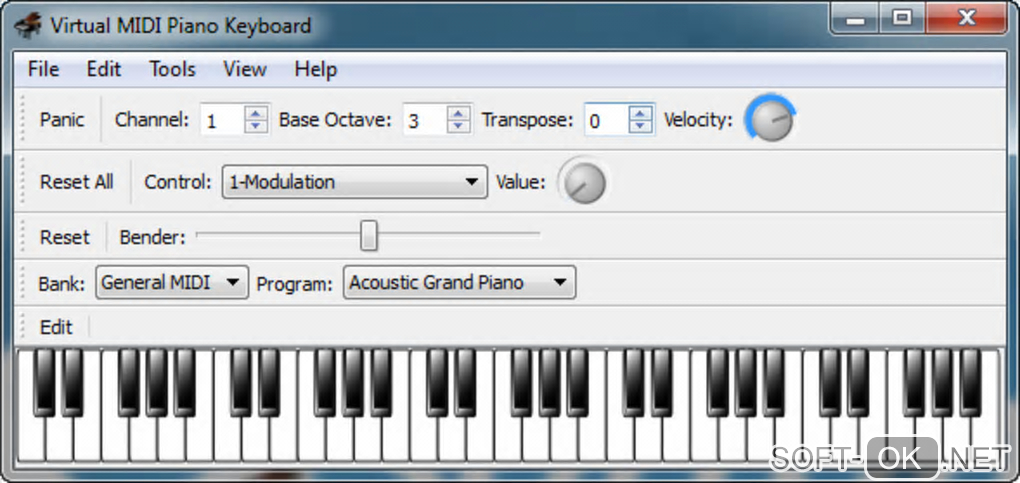Open the View menu

coord(245,69)
